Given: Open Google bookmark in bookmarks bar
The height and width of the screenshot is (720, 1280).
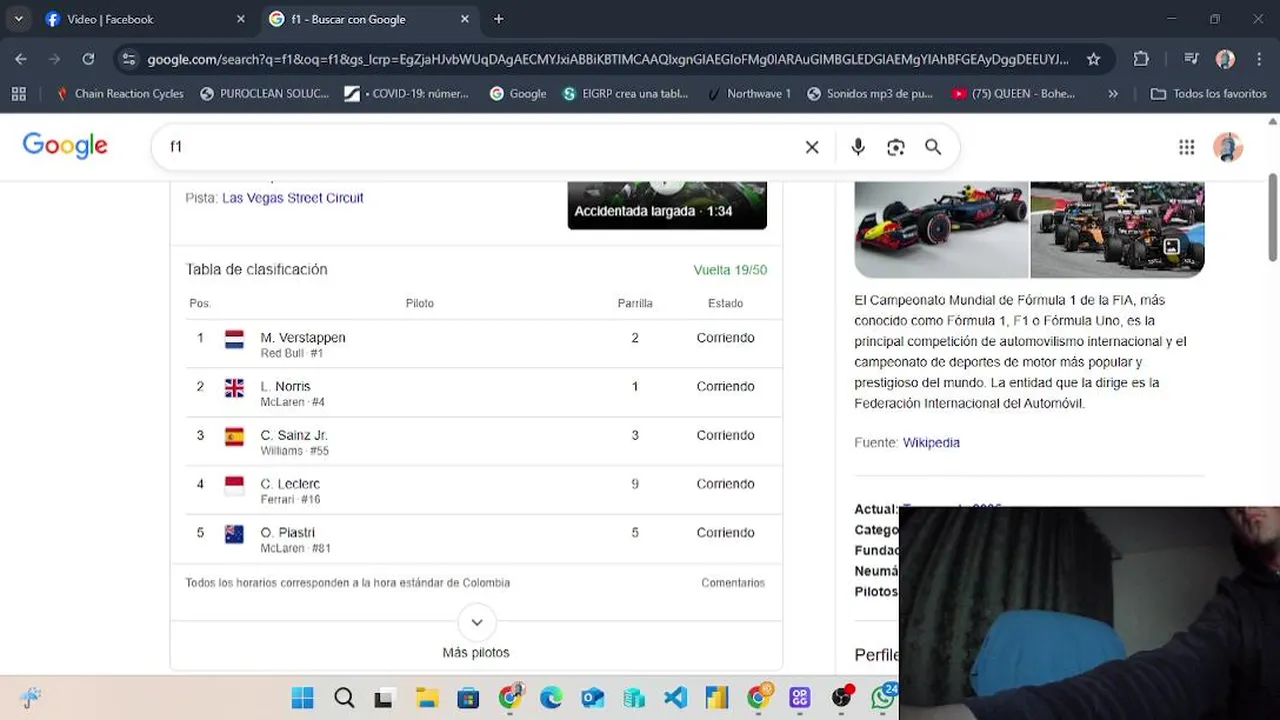Looking at the screenshot, I should 518,93.
